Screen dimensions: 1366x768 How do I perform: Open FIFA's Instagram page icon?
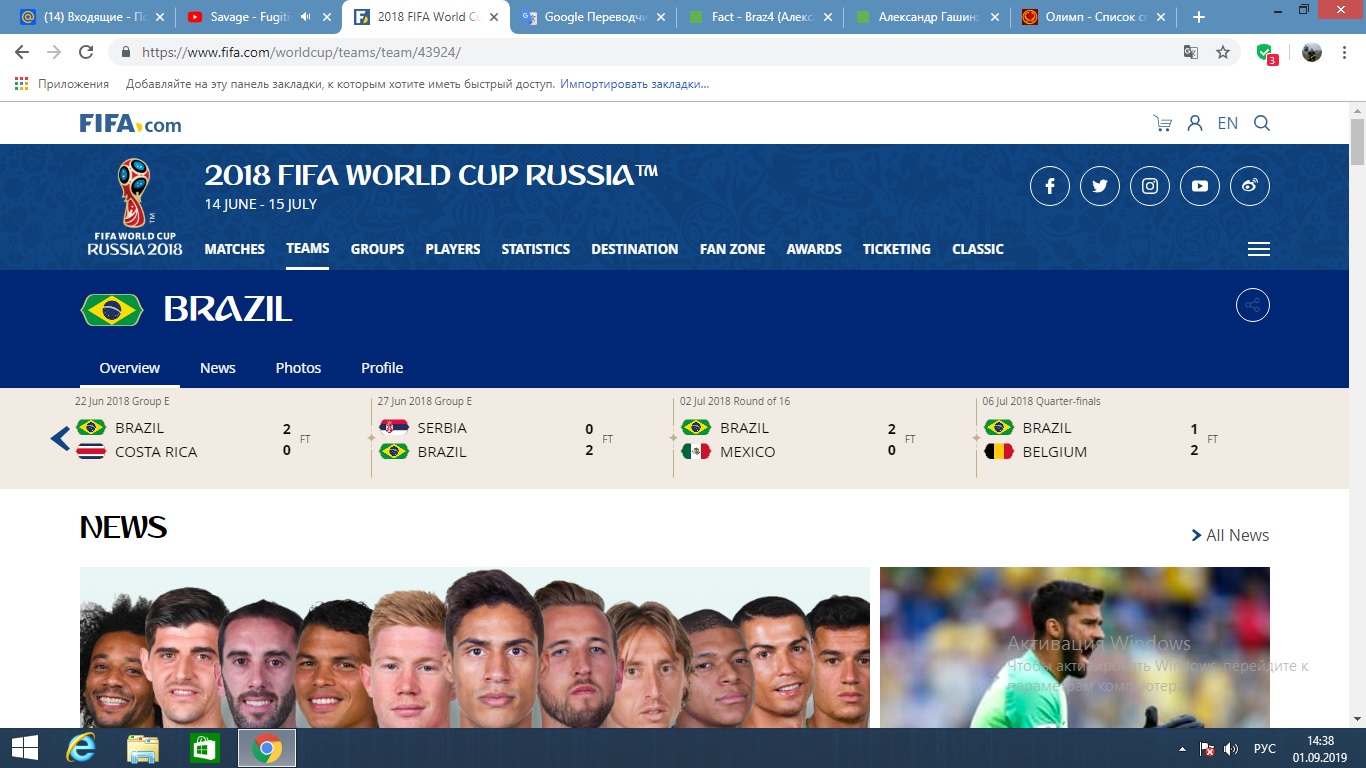(x=1150, y=186)
